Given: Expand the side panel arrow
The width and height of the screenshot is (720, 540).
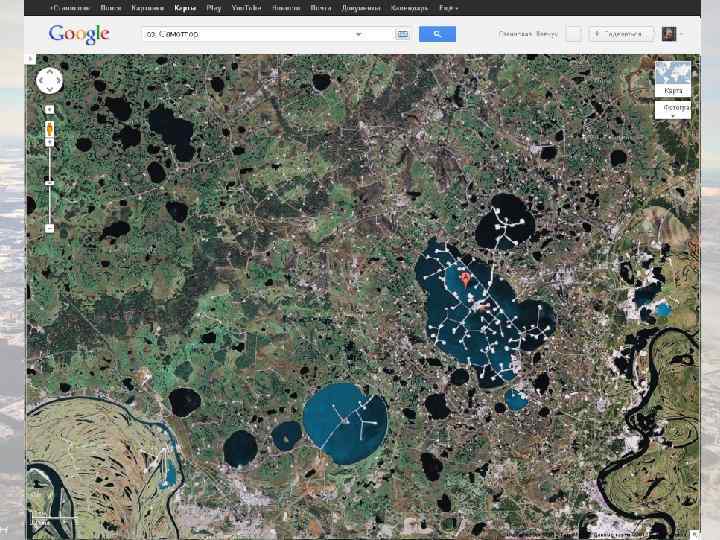Looking at the screenshot, I should [x=30, y=59].
